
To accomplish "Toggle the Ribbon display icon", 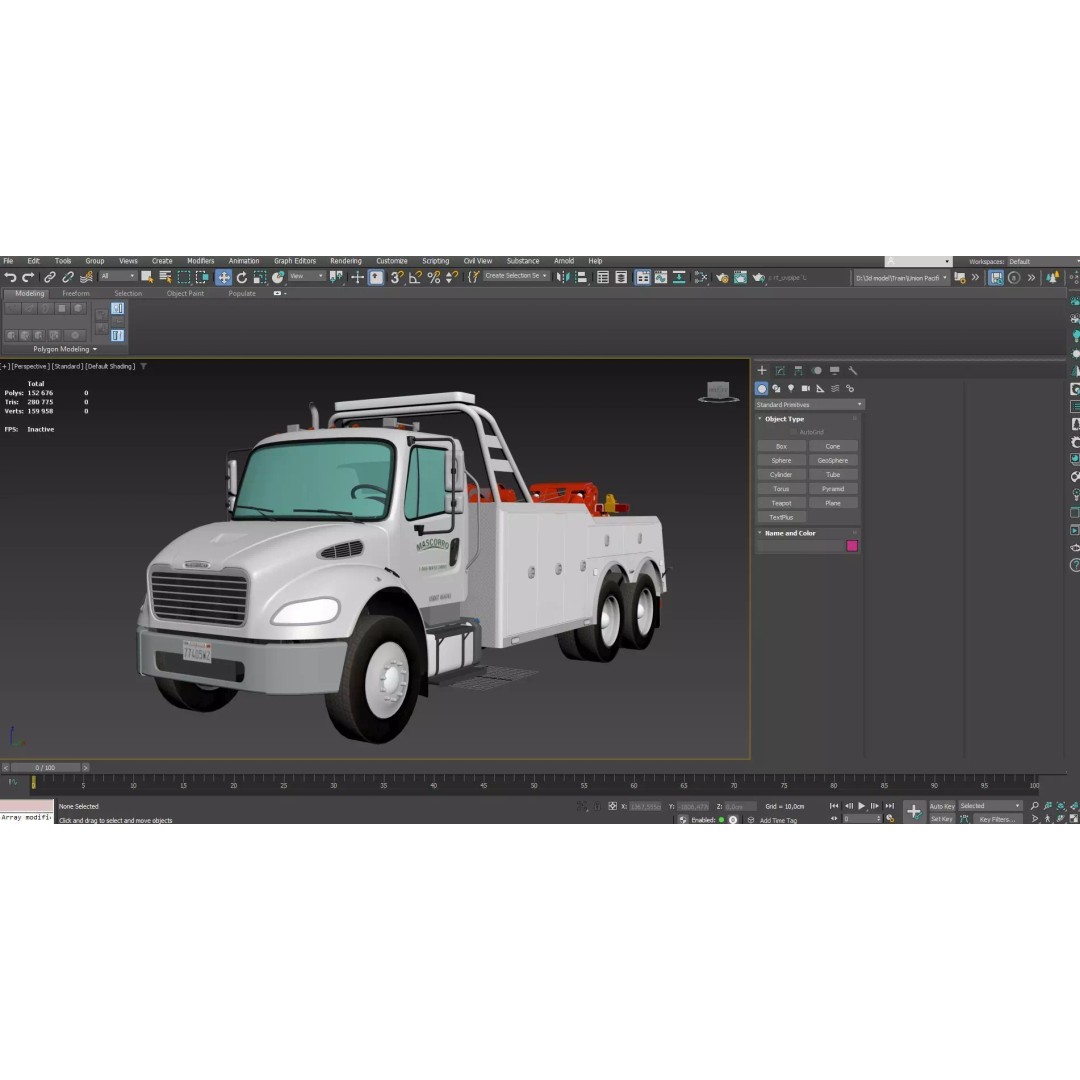I will pos(643,278).
